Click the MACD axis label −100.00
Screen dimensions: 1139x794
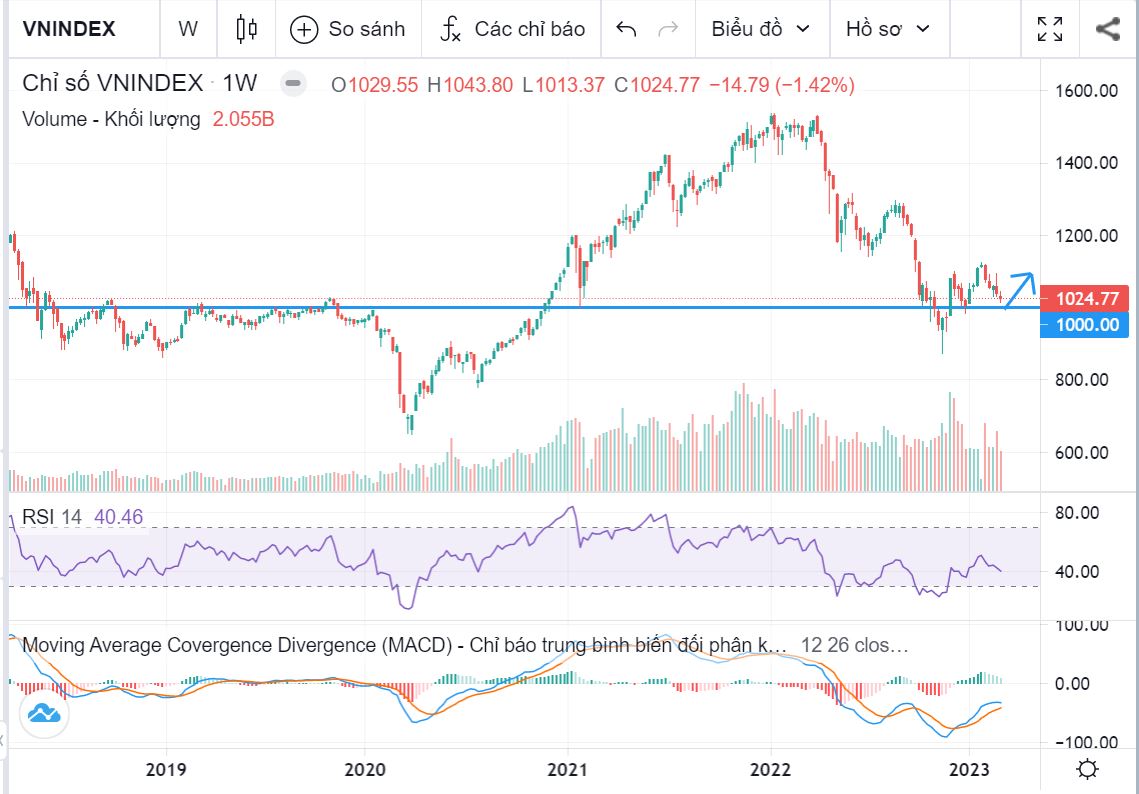[x=1086, y=742]
